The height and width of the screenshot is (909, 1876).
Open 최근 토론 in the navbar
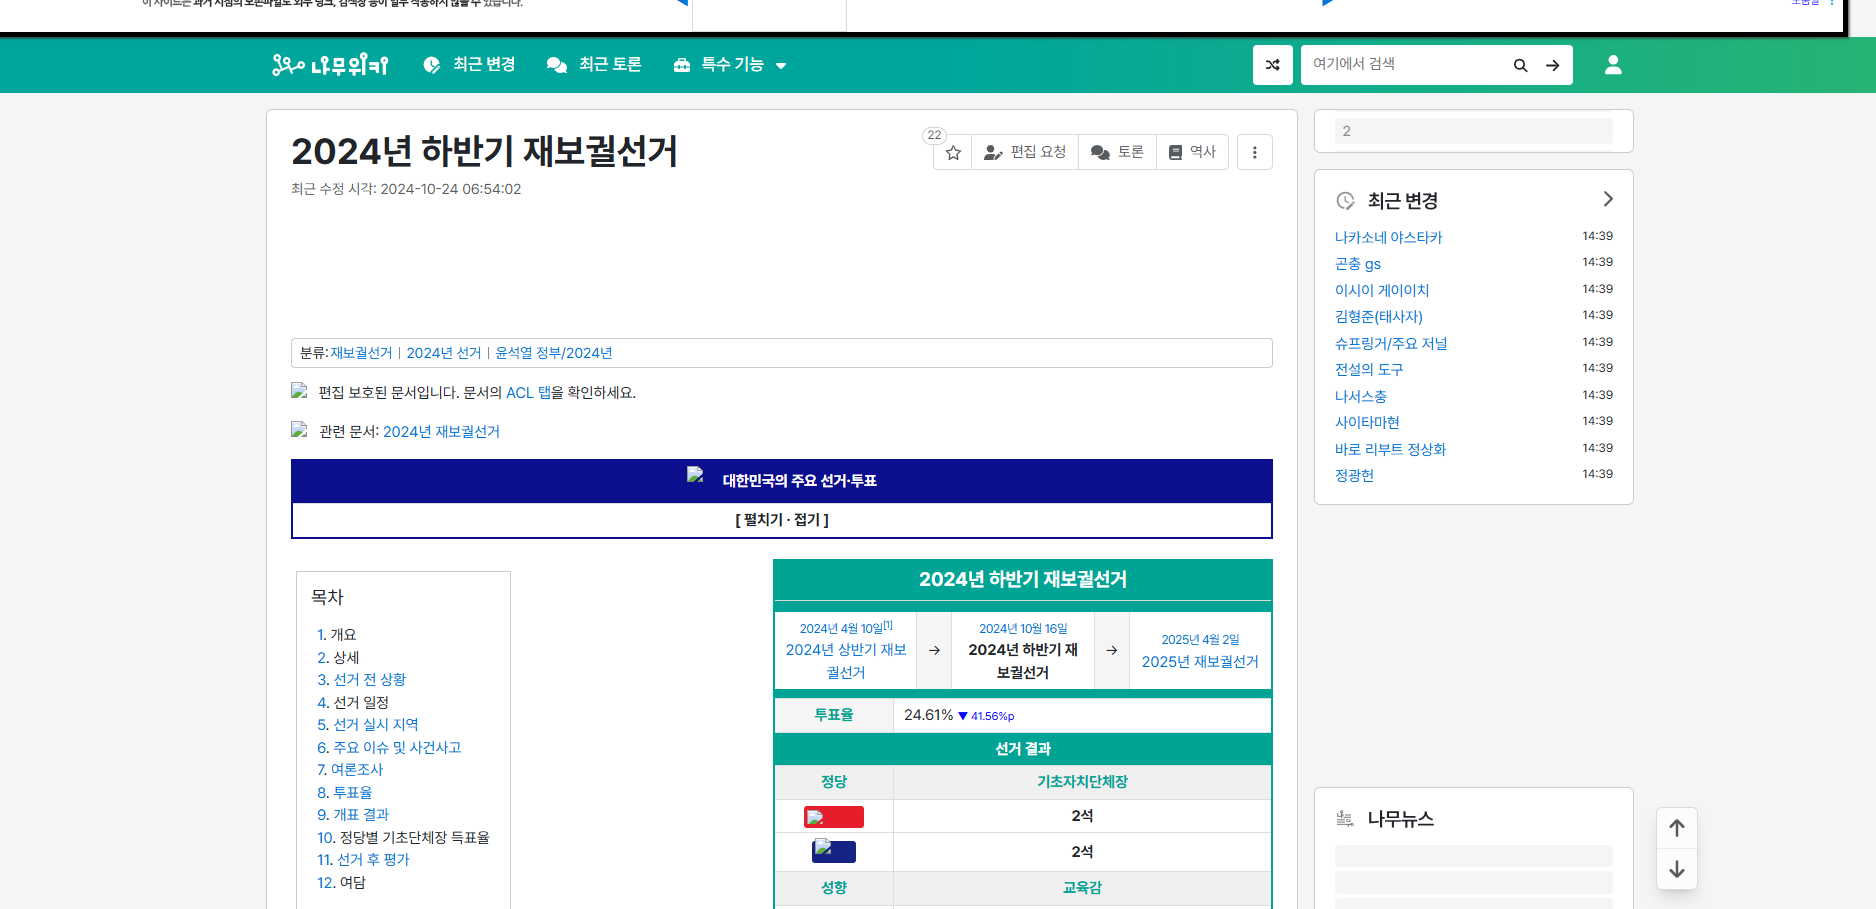[x=594, y=65]
